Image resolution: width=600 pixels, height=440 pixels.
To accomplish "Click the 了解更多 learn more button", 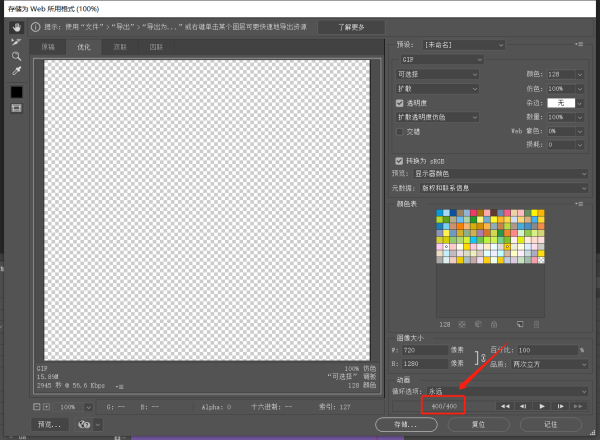I will [x=344, y=27].
